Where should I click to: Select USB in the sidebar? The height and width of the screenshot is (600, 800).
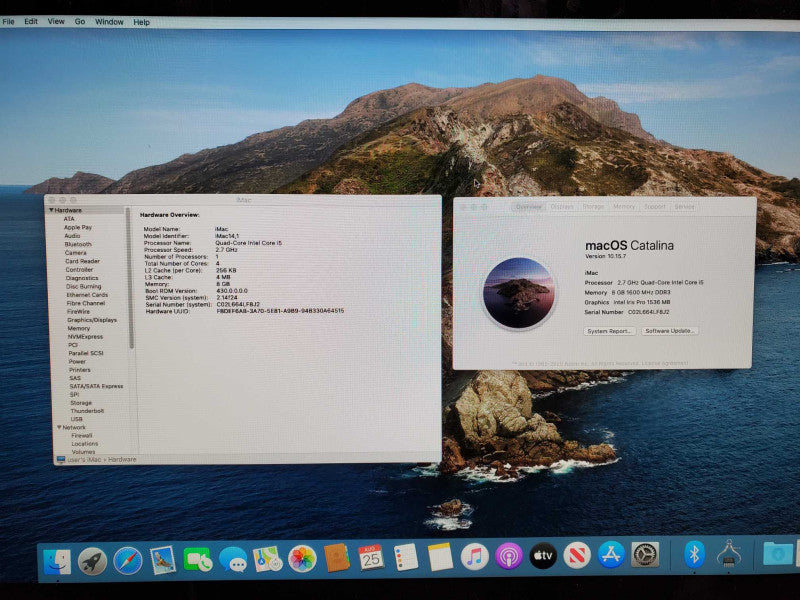[77, 419]
